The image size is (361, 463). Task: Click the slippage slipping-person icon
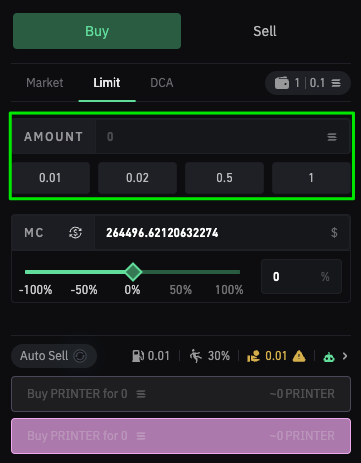point(196,356)
